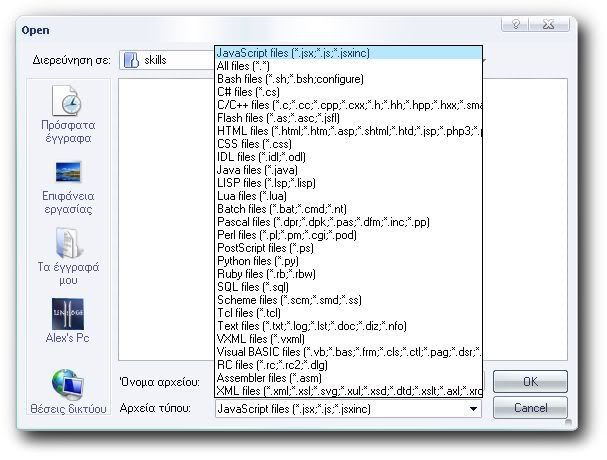Select Batch files filter option

tap(348, 209)
